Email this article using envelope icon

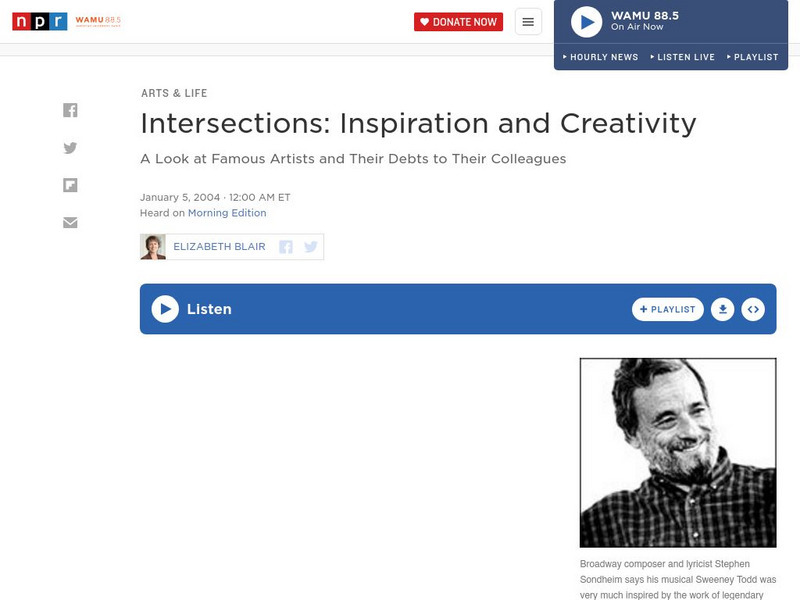[70, 222]
